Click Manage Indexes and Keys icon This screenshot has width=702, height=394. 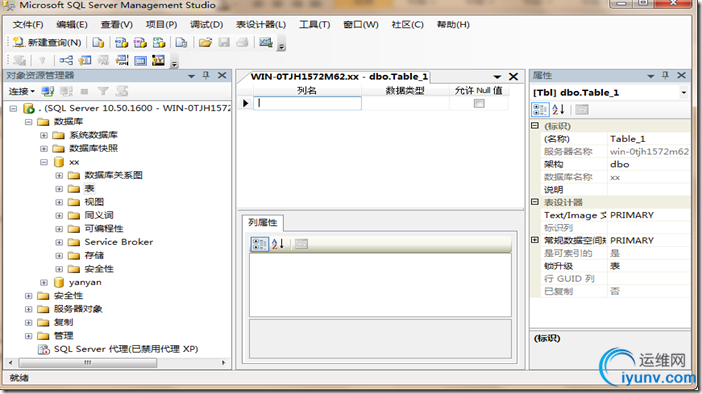coord(85,60)
